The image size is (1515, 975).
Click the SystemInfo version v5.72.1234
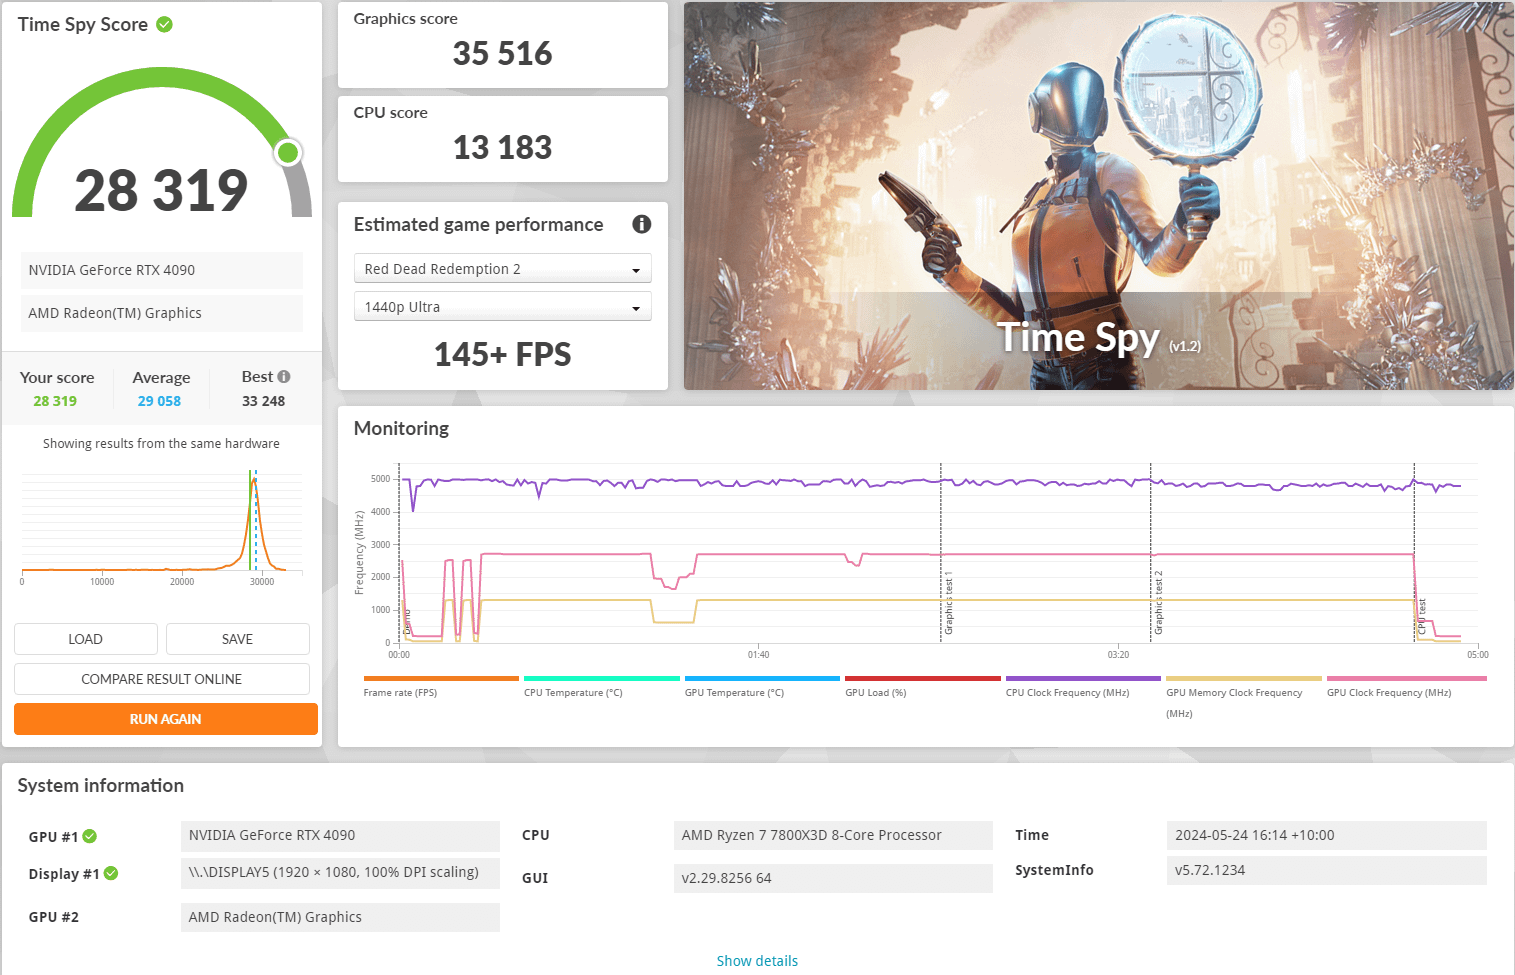click(1327, 870)
